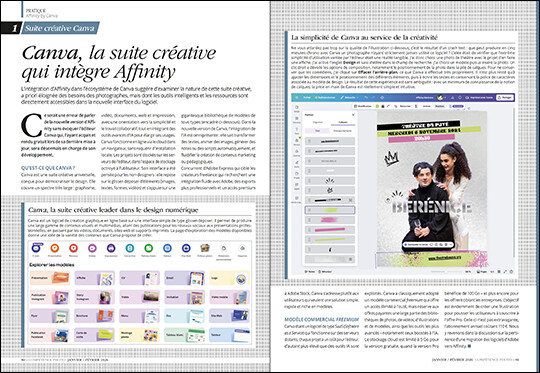Click the blue Tableur circle icon
The image size is (540, 373).
coord(167,248)
